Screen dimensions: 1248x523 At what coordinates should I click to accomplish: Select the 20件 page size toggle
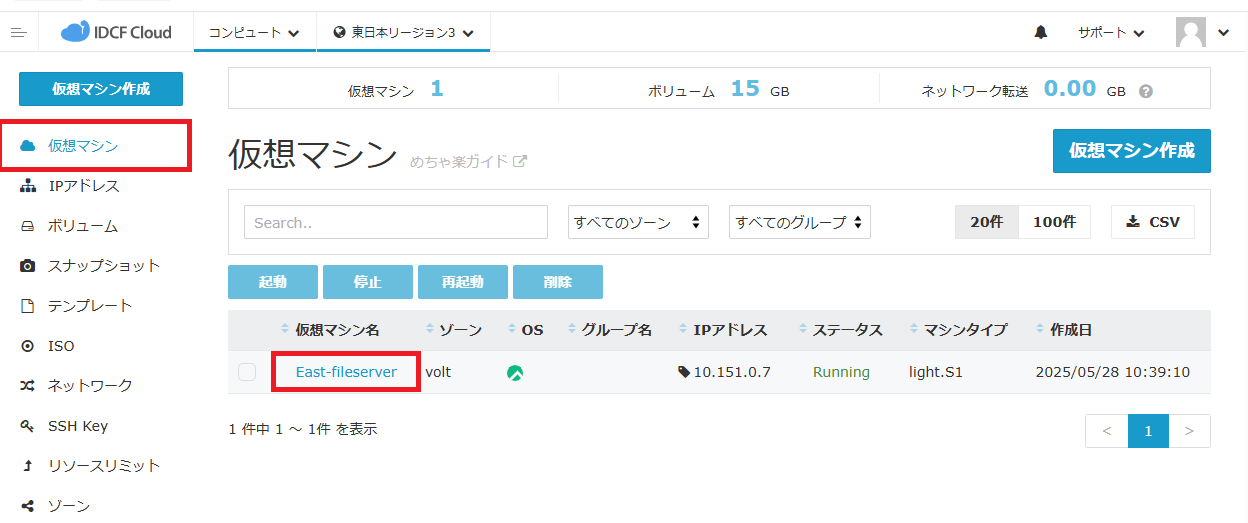986,222
